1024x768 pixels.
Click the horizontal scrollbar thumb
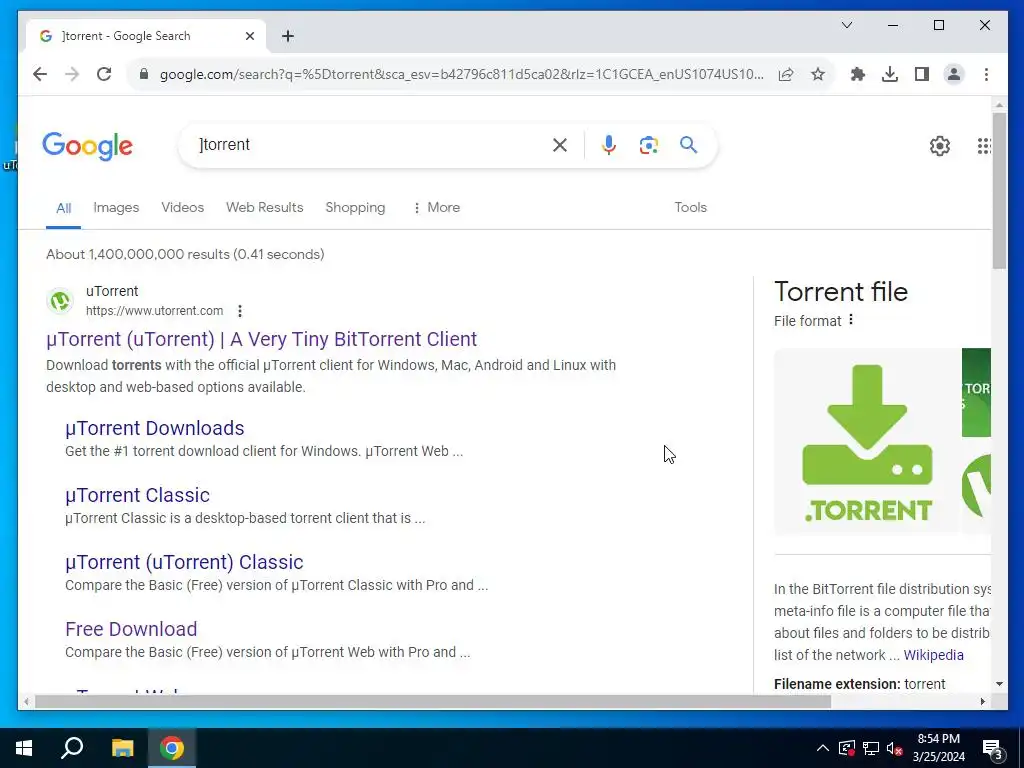click(x=432, y=702)
